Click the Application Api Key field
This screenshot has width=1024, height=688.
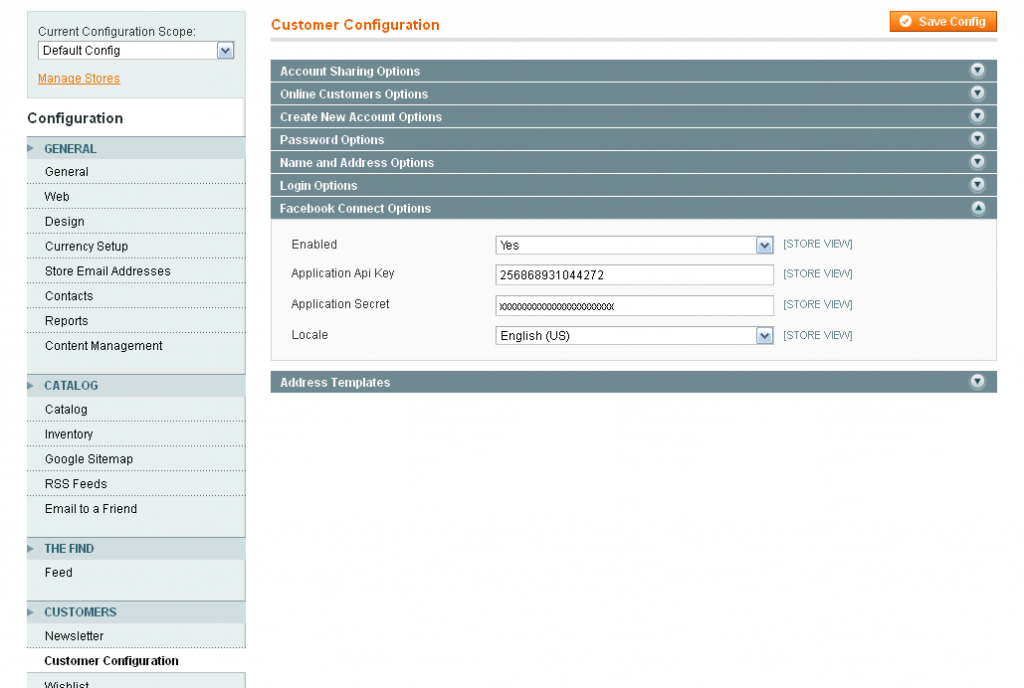click(x=634, y=275)
